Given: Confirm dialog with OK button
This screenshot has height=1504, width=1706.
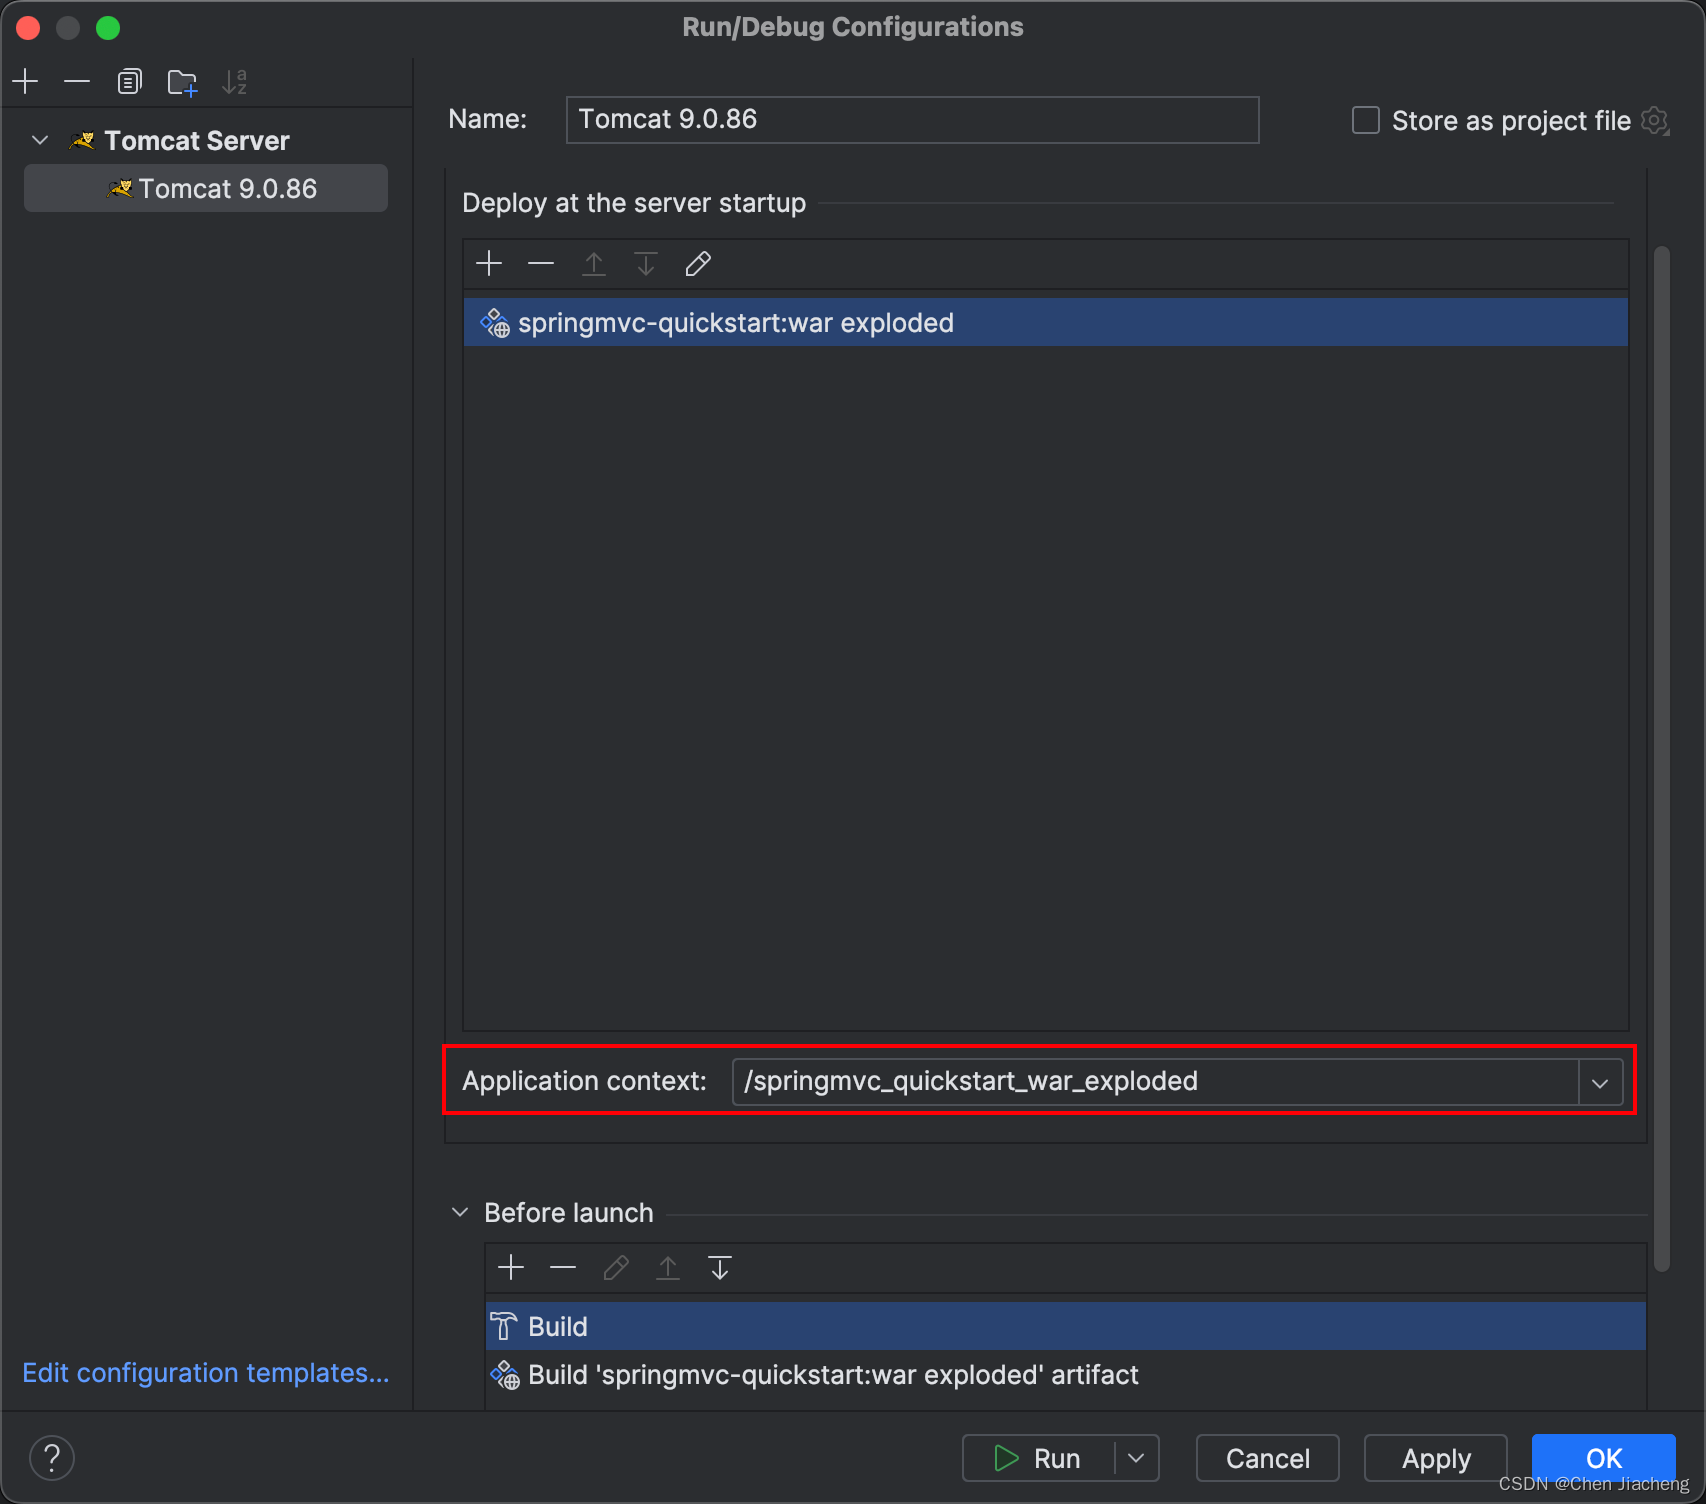Looking at the screenshot, I should click(x=1604, y=1458).
